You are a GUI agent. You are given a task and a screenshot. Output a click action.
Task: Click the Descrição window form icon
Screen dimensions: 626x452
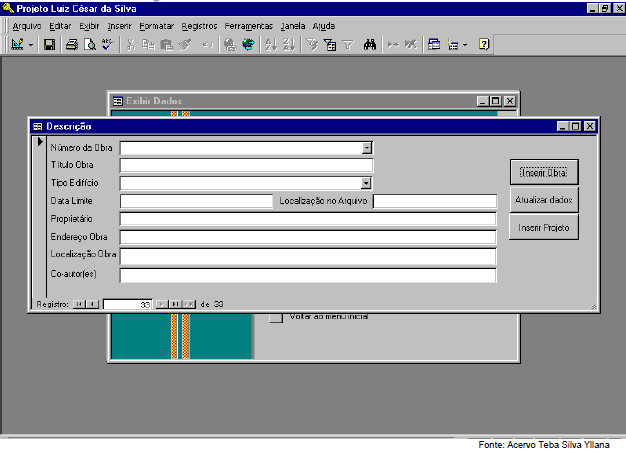click(38, 127)
